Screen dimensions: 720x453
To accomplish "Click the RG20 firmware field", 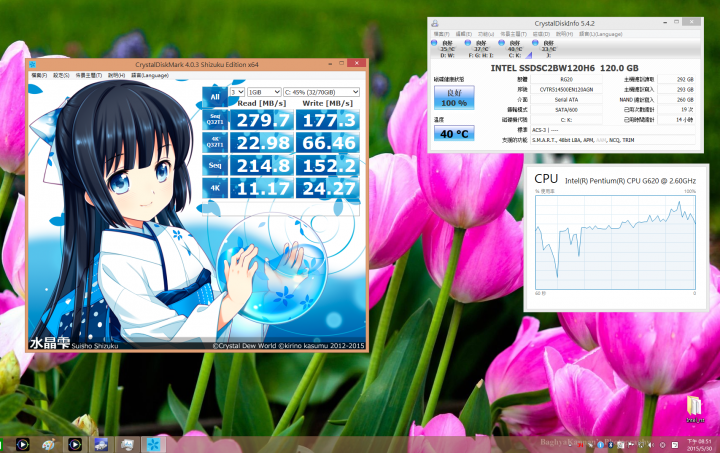I will pyautogui.click(x=566, y=79).
